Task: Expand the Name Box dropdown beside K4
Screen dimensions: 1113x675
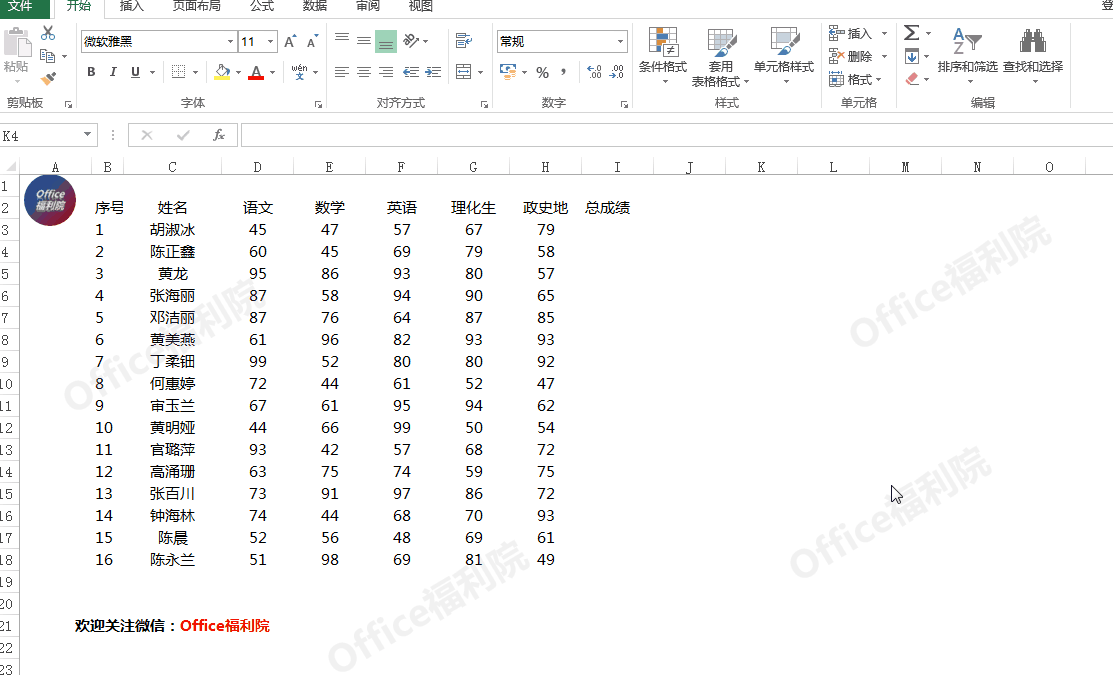Action: point(87,135)
